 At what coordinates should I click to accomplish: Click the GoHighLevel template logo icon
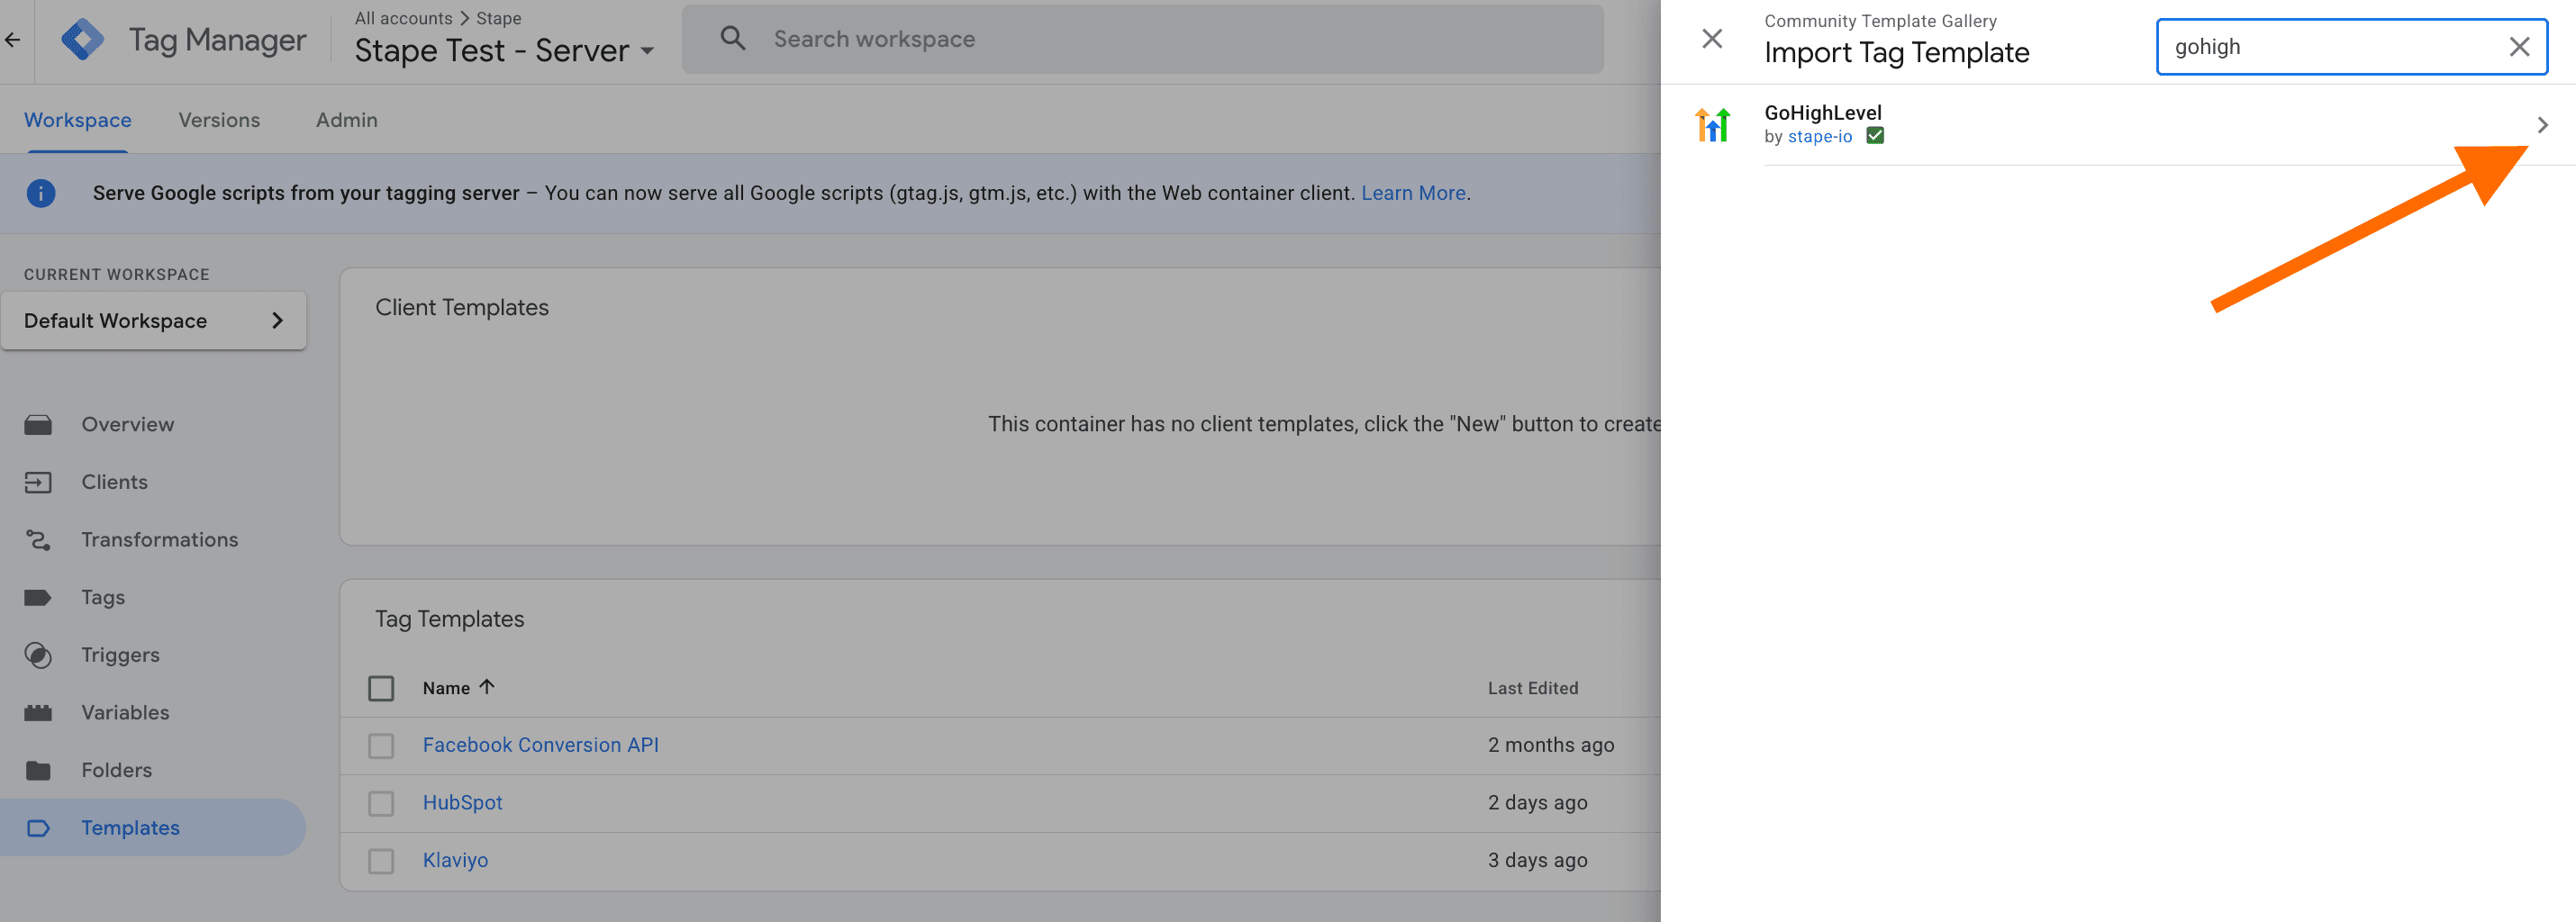click(1712, 125)
